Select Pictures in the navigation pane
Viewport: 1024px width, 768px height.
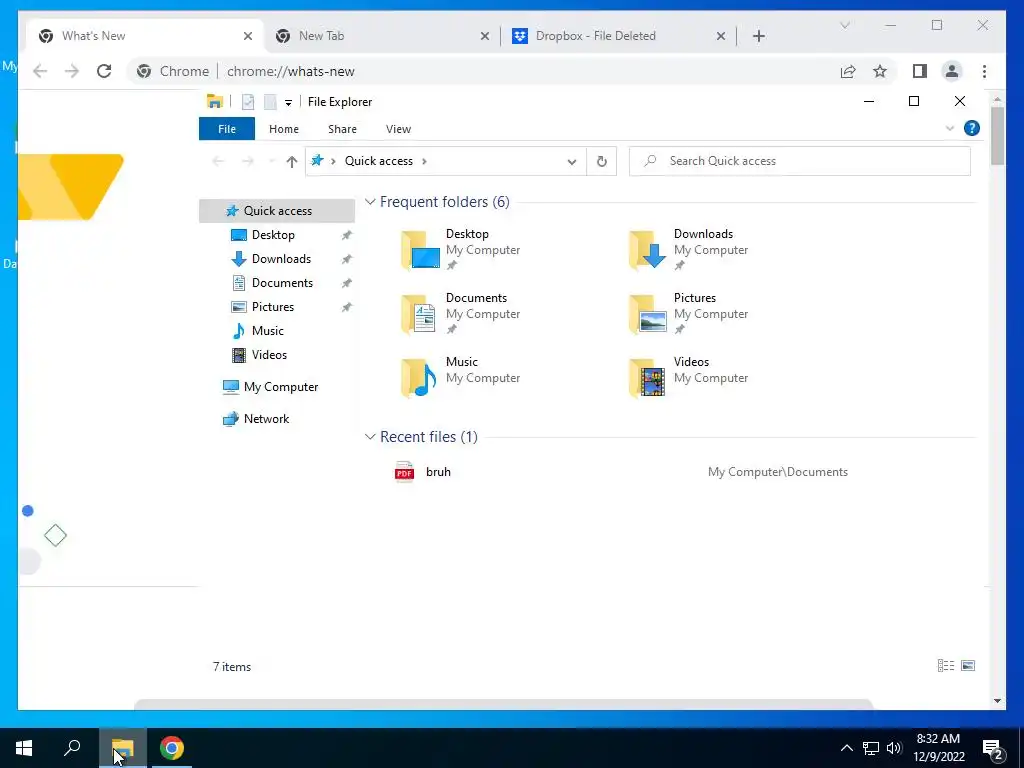pos(272,307)
